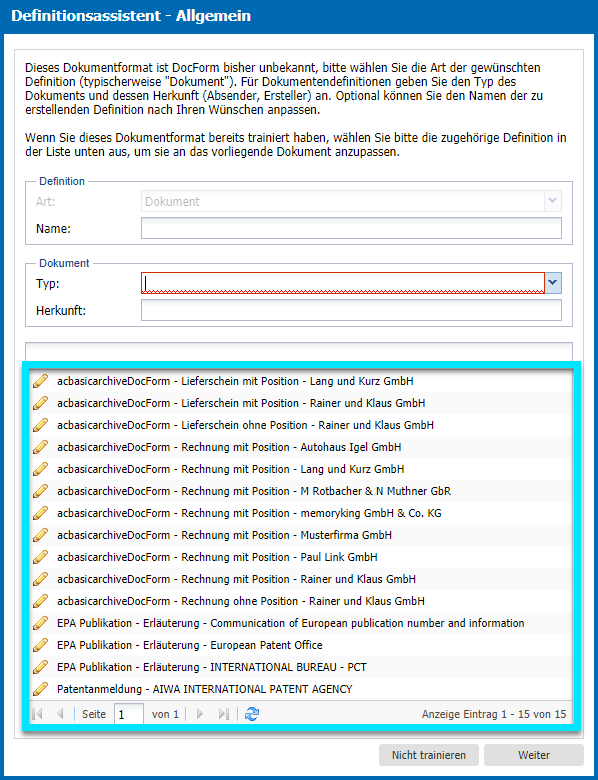Image resolution: width=598 pixels, height=780 pixels.
Task: Refresh the definitions list
Action: (x=252, y=714)
